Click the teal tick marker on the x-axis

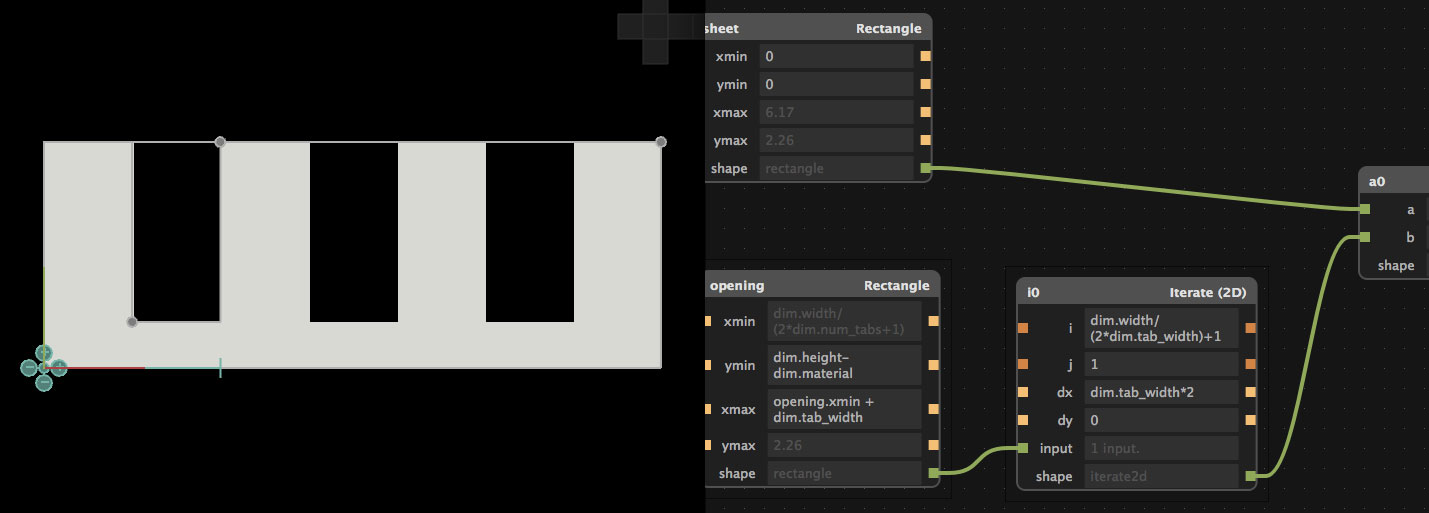click(x=220, y=367)
